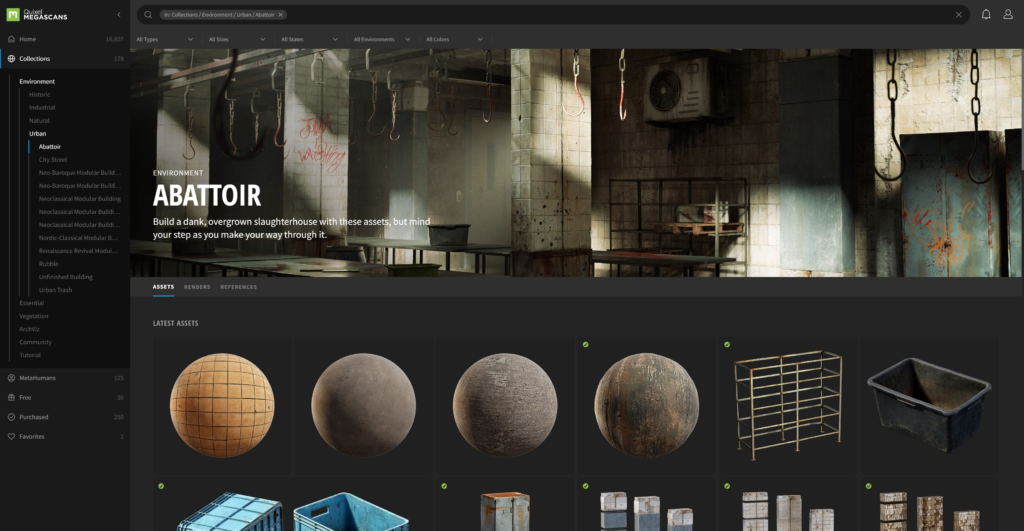Select Abattoir in the Urban list
The width and height of the screenshot is (1024, 531).
50,147
